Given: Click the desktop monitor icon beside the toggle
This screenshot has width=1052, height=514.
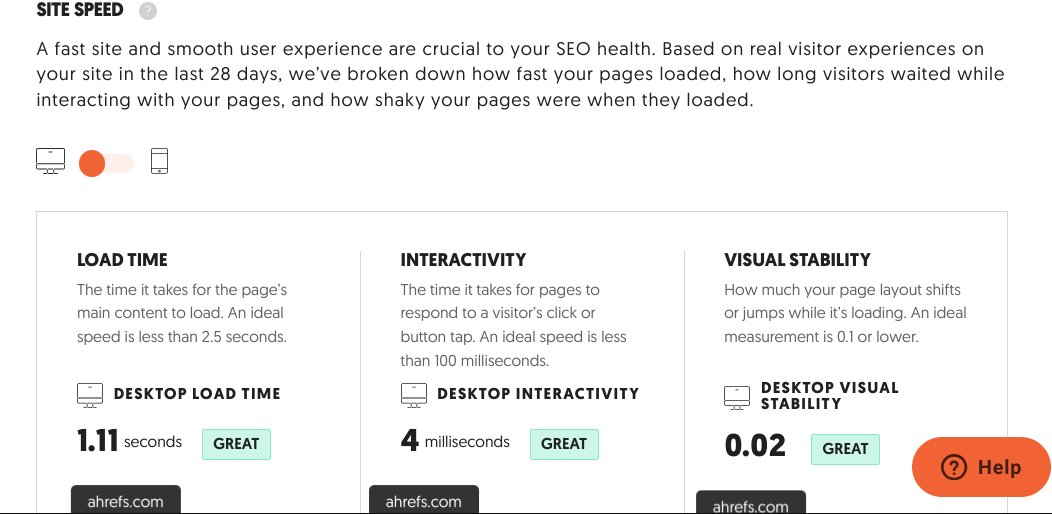Looking at the screenshot, I should tap(50, 162).
